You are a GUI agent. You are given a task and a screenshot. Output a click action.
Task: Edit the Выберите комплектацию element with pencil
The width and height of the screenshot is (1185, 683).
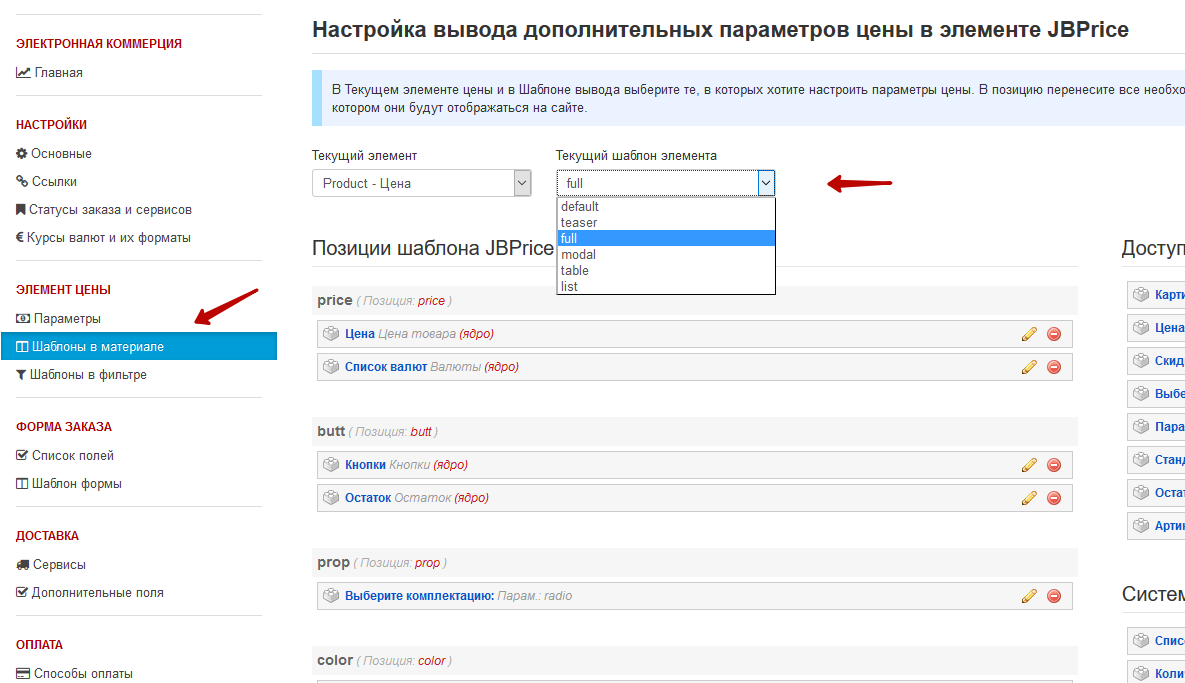[x=1029, y=596]
